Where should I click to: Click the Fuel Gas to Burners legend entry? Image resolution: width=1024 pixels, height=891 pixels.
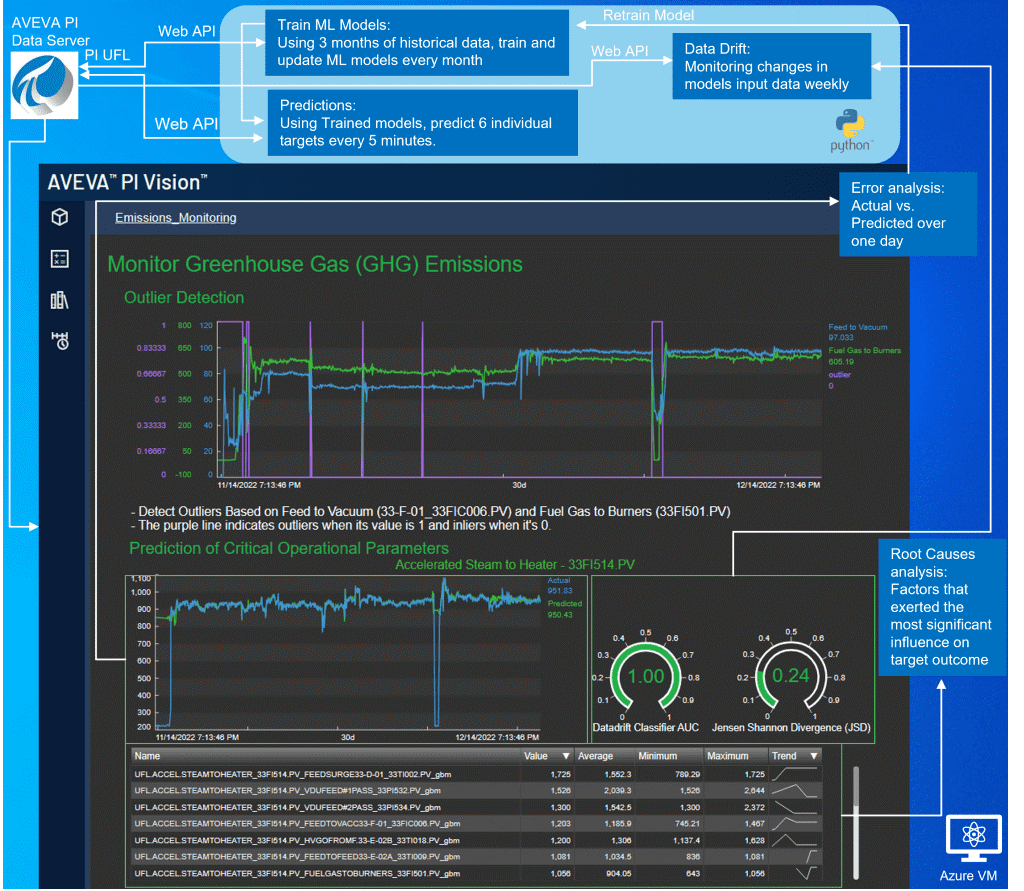(x=864, y=356)
